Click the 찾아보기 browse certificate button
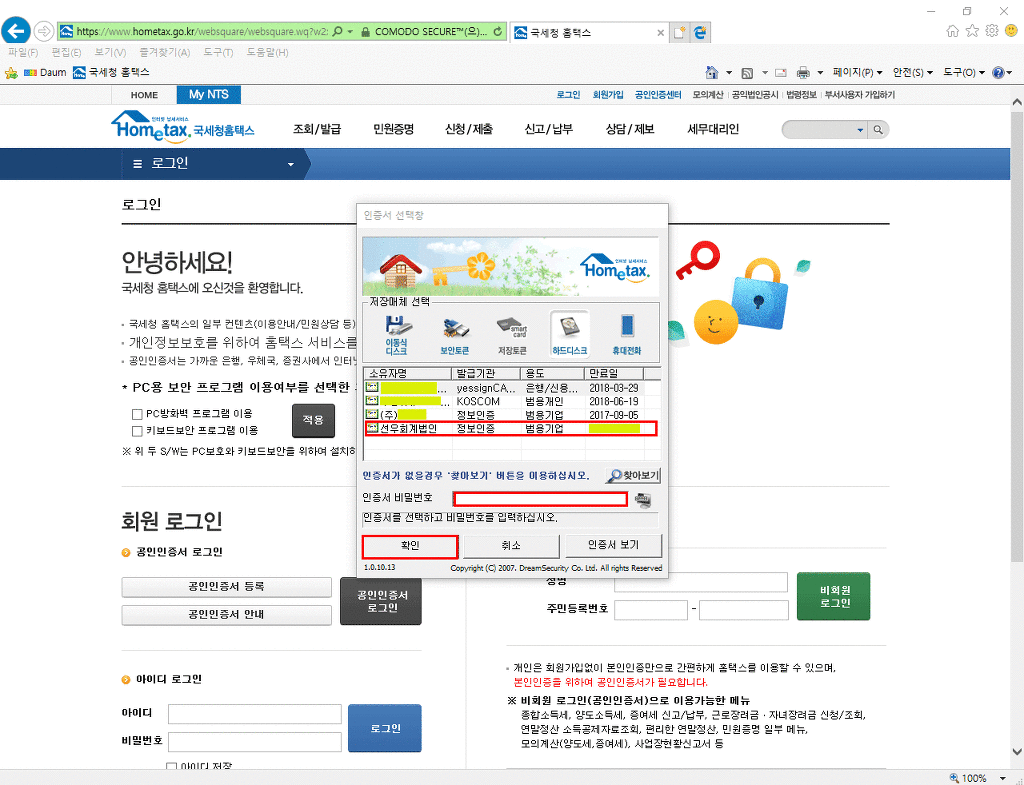 tap(633, 475)
